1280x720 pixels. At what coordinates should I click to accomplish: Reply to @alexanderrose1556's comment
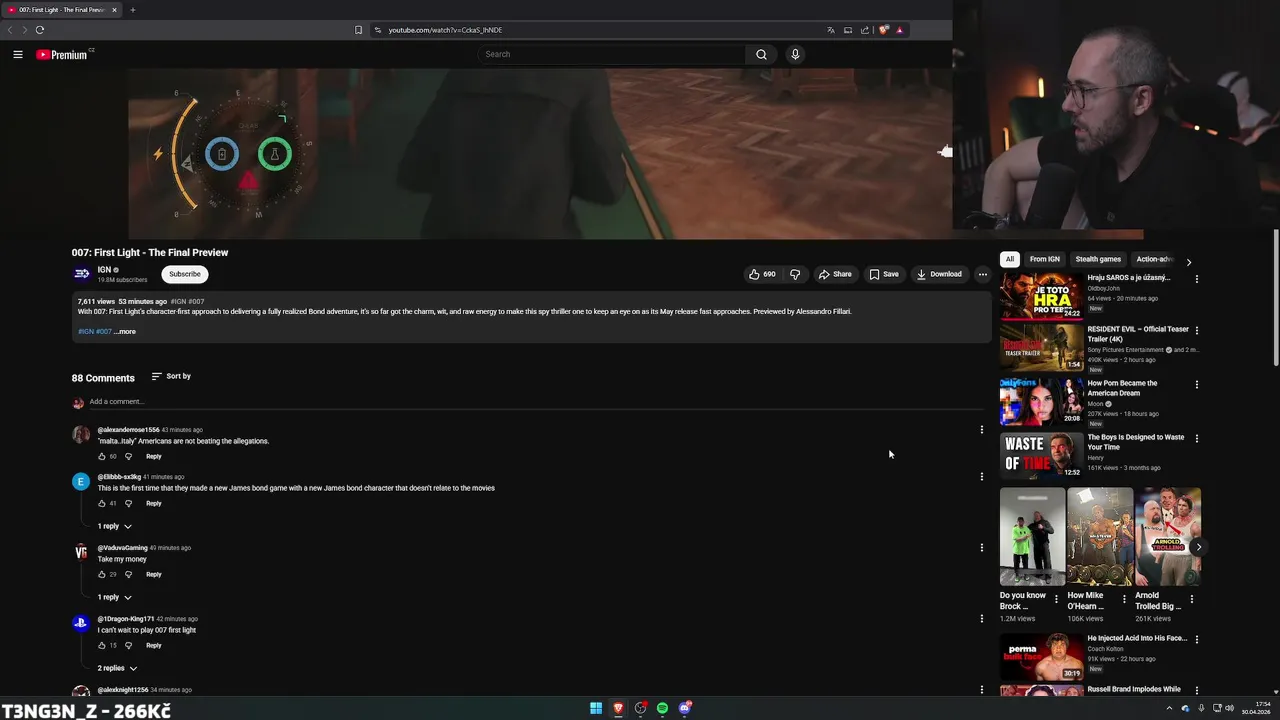click(x=153, y=457)
